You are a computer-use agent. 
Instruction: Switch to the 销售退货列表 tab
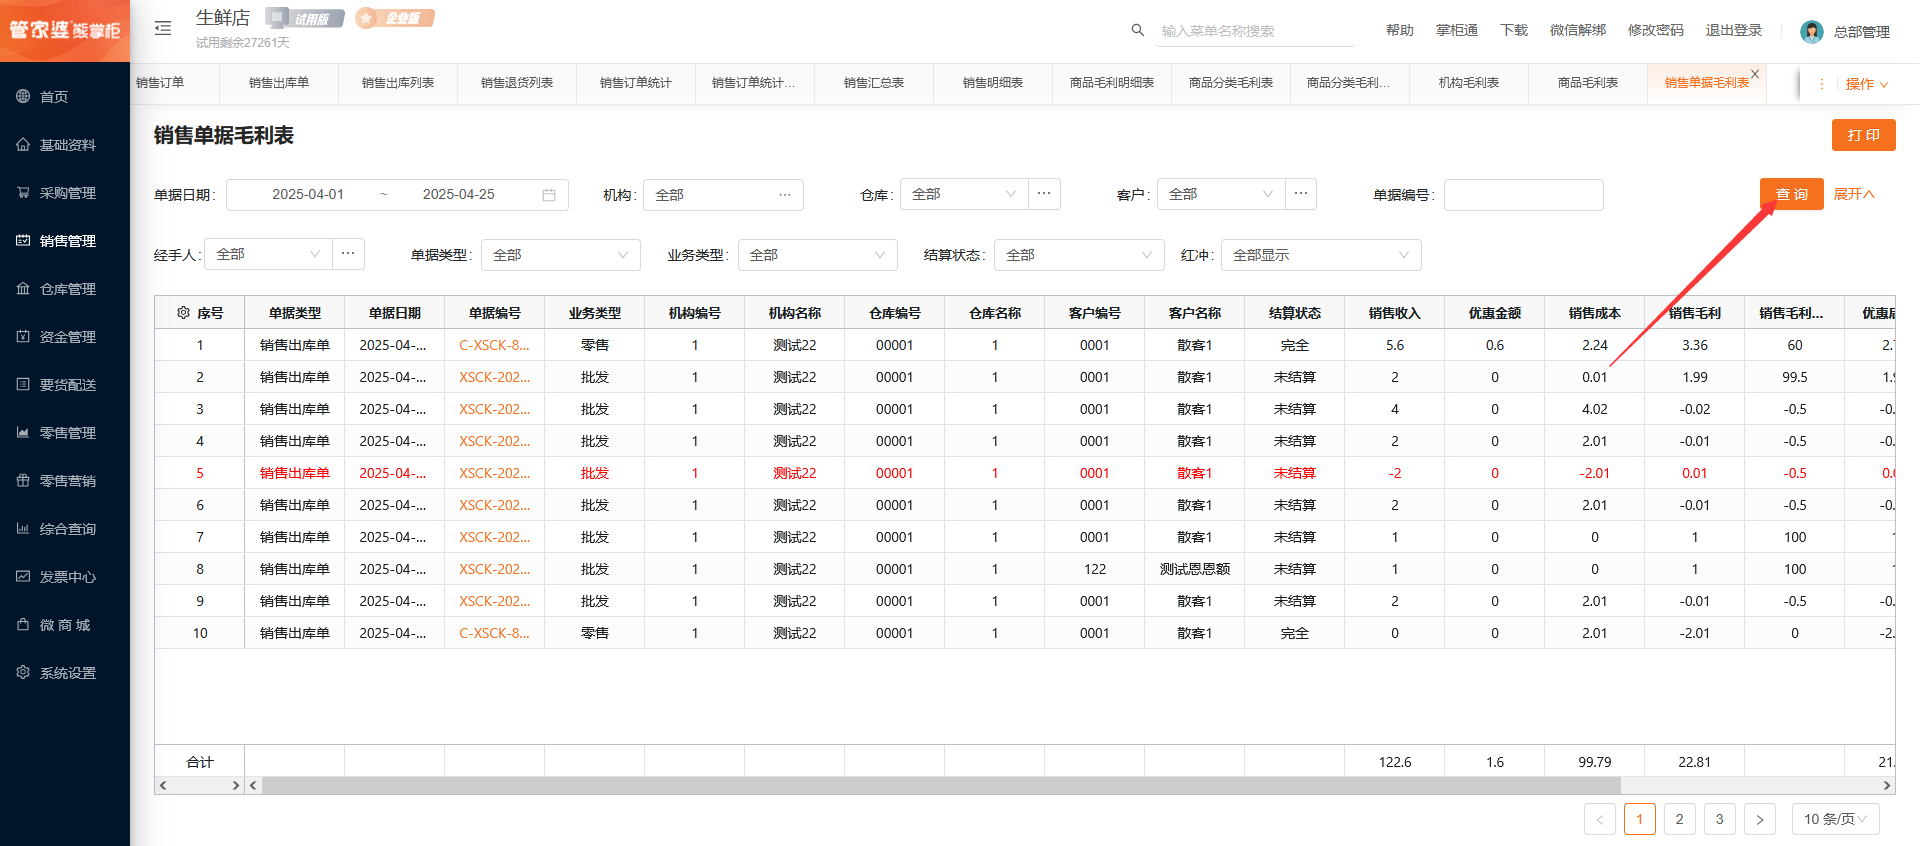point(517,83)
